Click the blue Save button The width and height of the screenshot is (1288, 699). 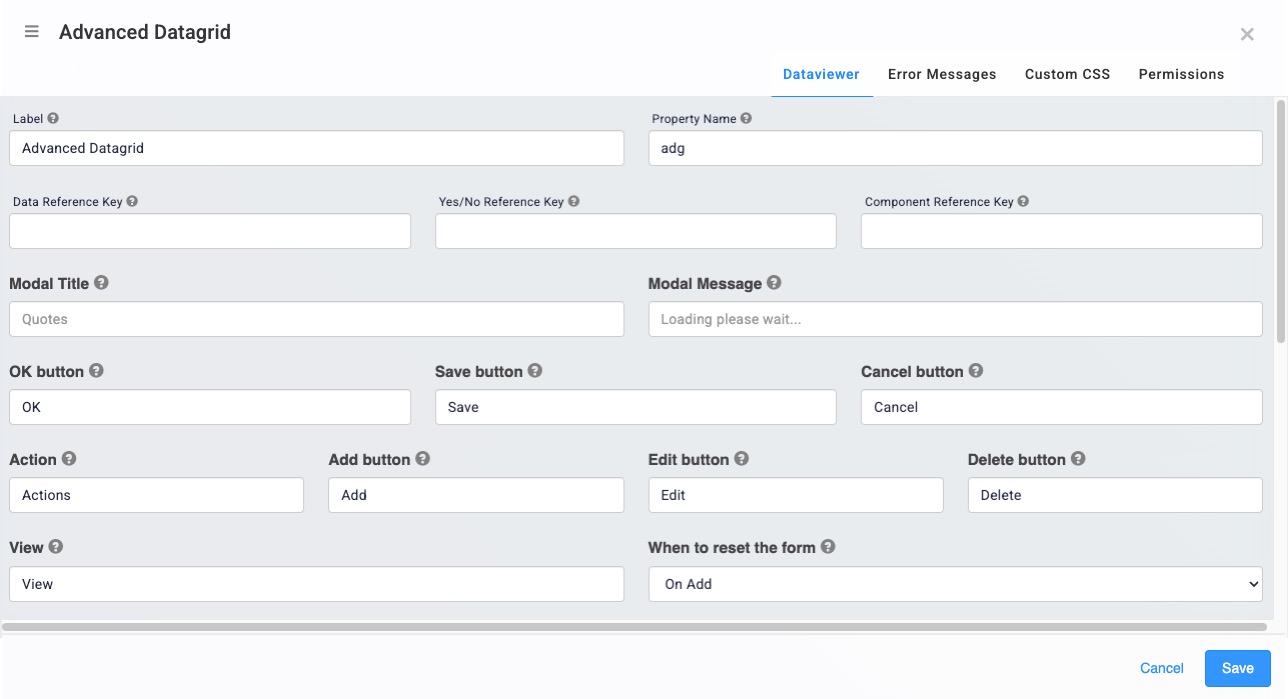pyautogui.click(x=1237, y=668)
